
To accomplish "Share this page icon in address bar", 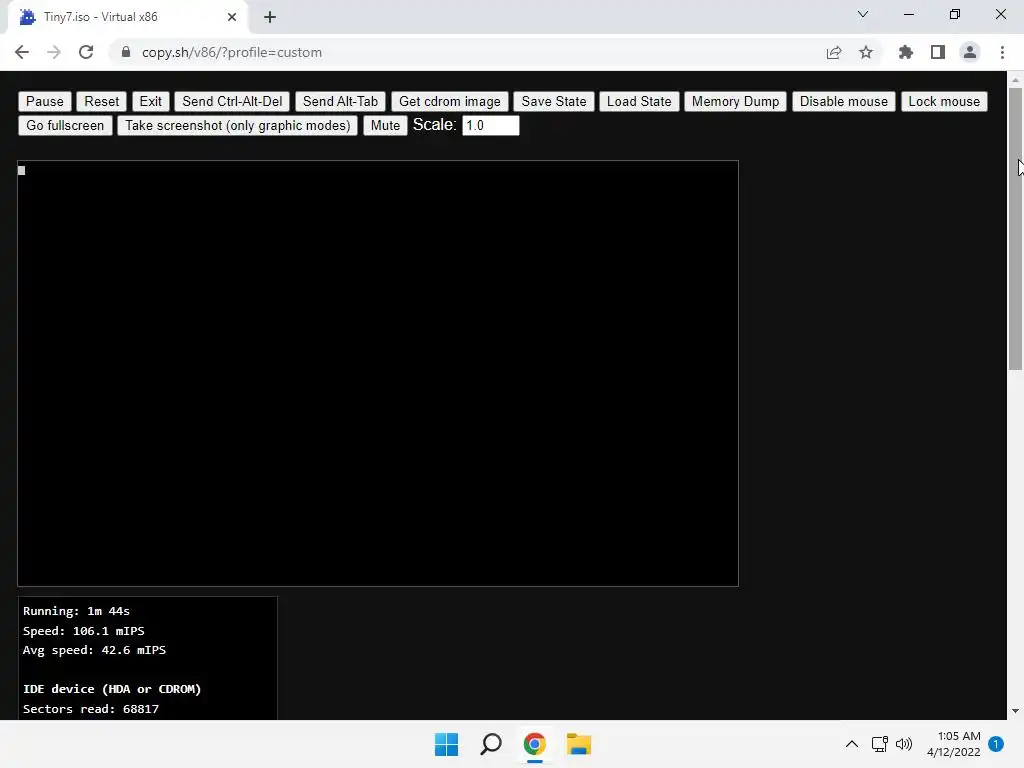I will tap(834, 52).
